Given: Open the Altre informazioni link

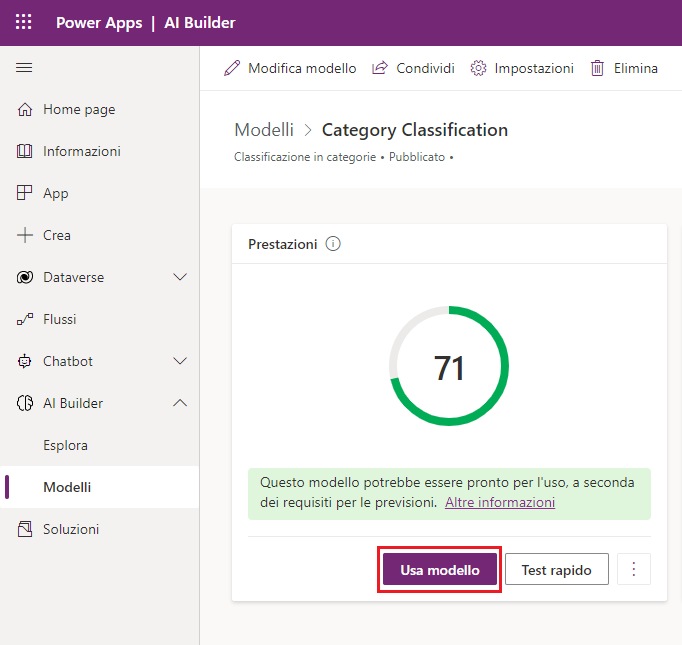Looking at the screenshot, I should [x=500, y=502].
